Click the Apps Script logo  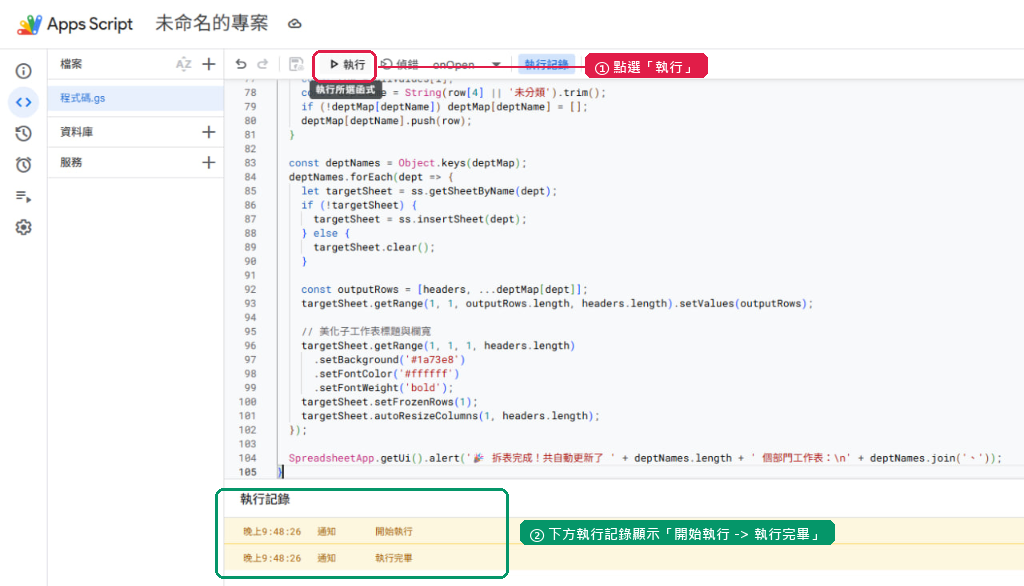click(x=29, y=24)
